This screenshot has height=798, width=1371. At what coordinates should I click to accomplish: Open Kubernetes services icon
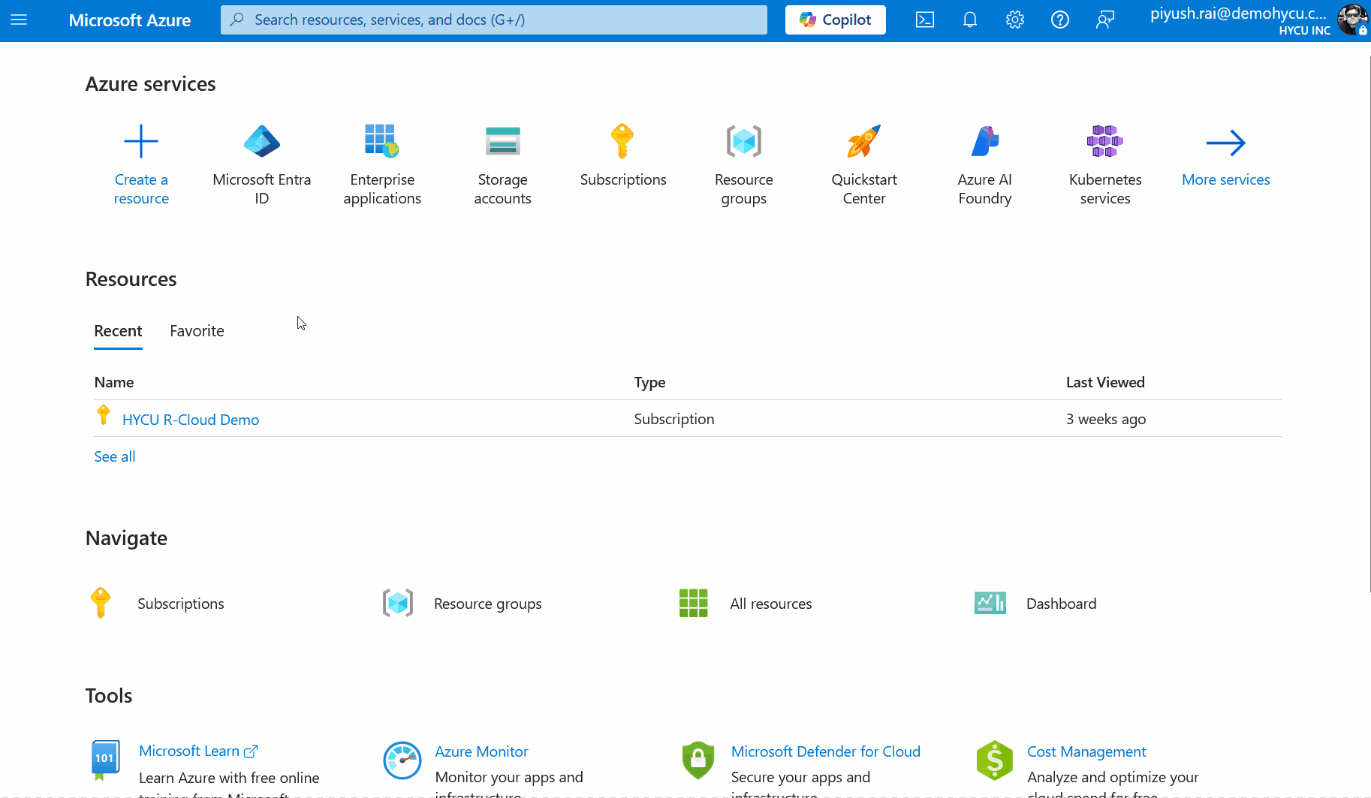pyautogui.click(x=1105, y=142)
